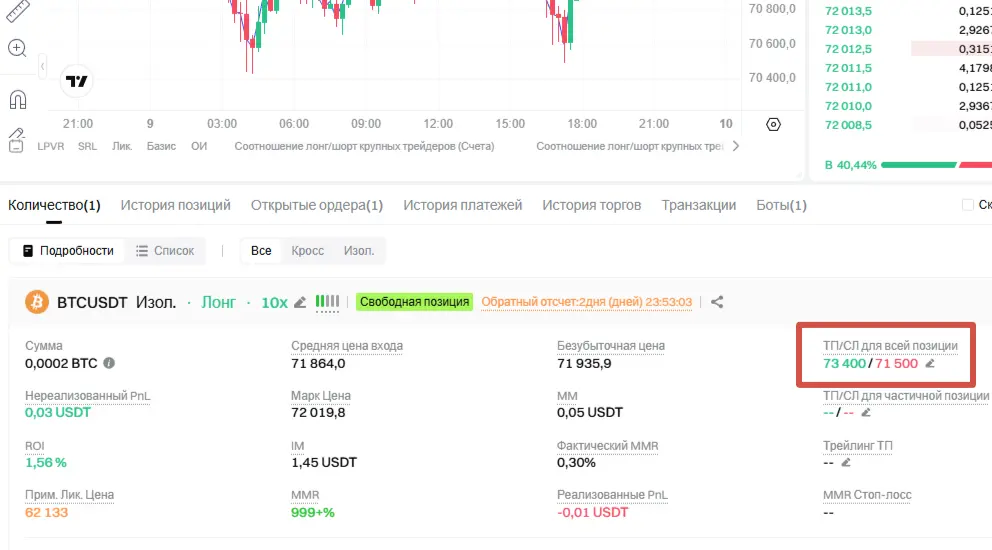Tick the checkbox right of Боты tab

pyautogui.click(x=967, y=204)
